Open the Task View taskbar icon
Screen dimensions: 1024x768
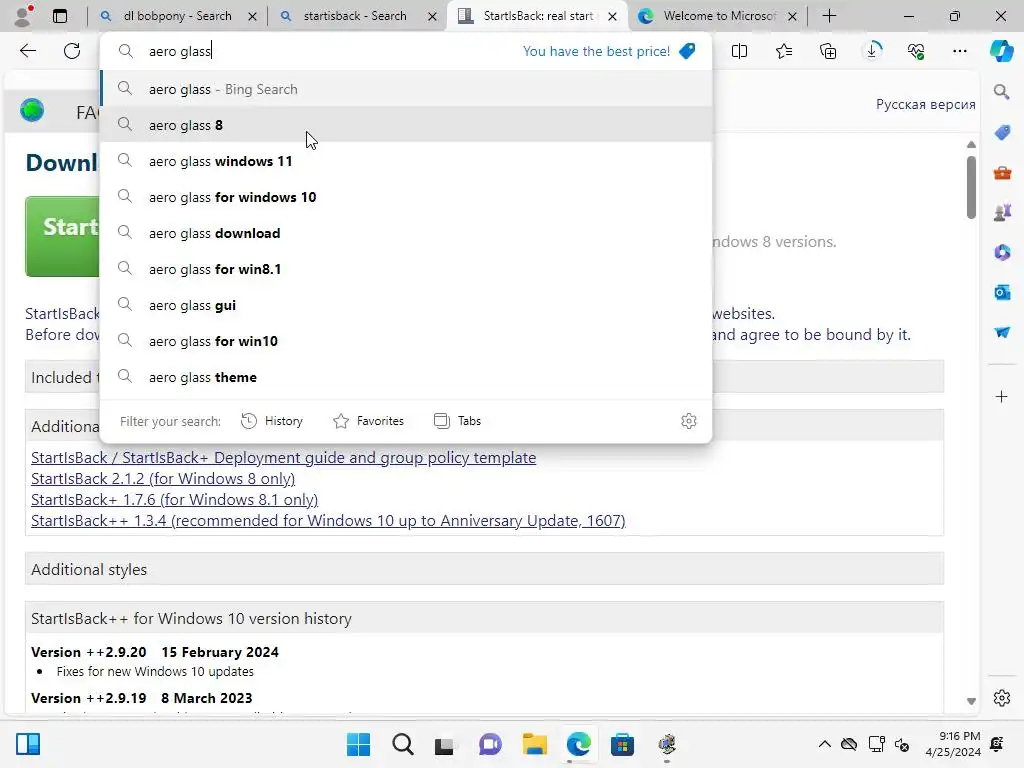point(445,744)
